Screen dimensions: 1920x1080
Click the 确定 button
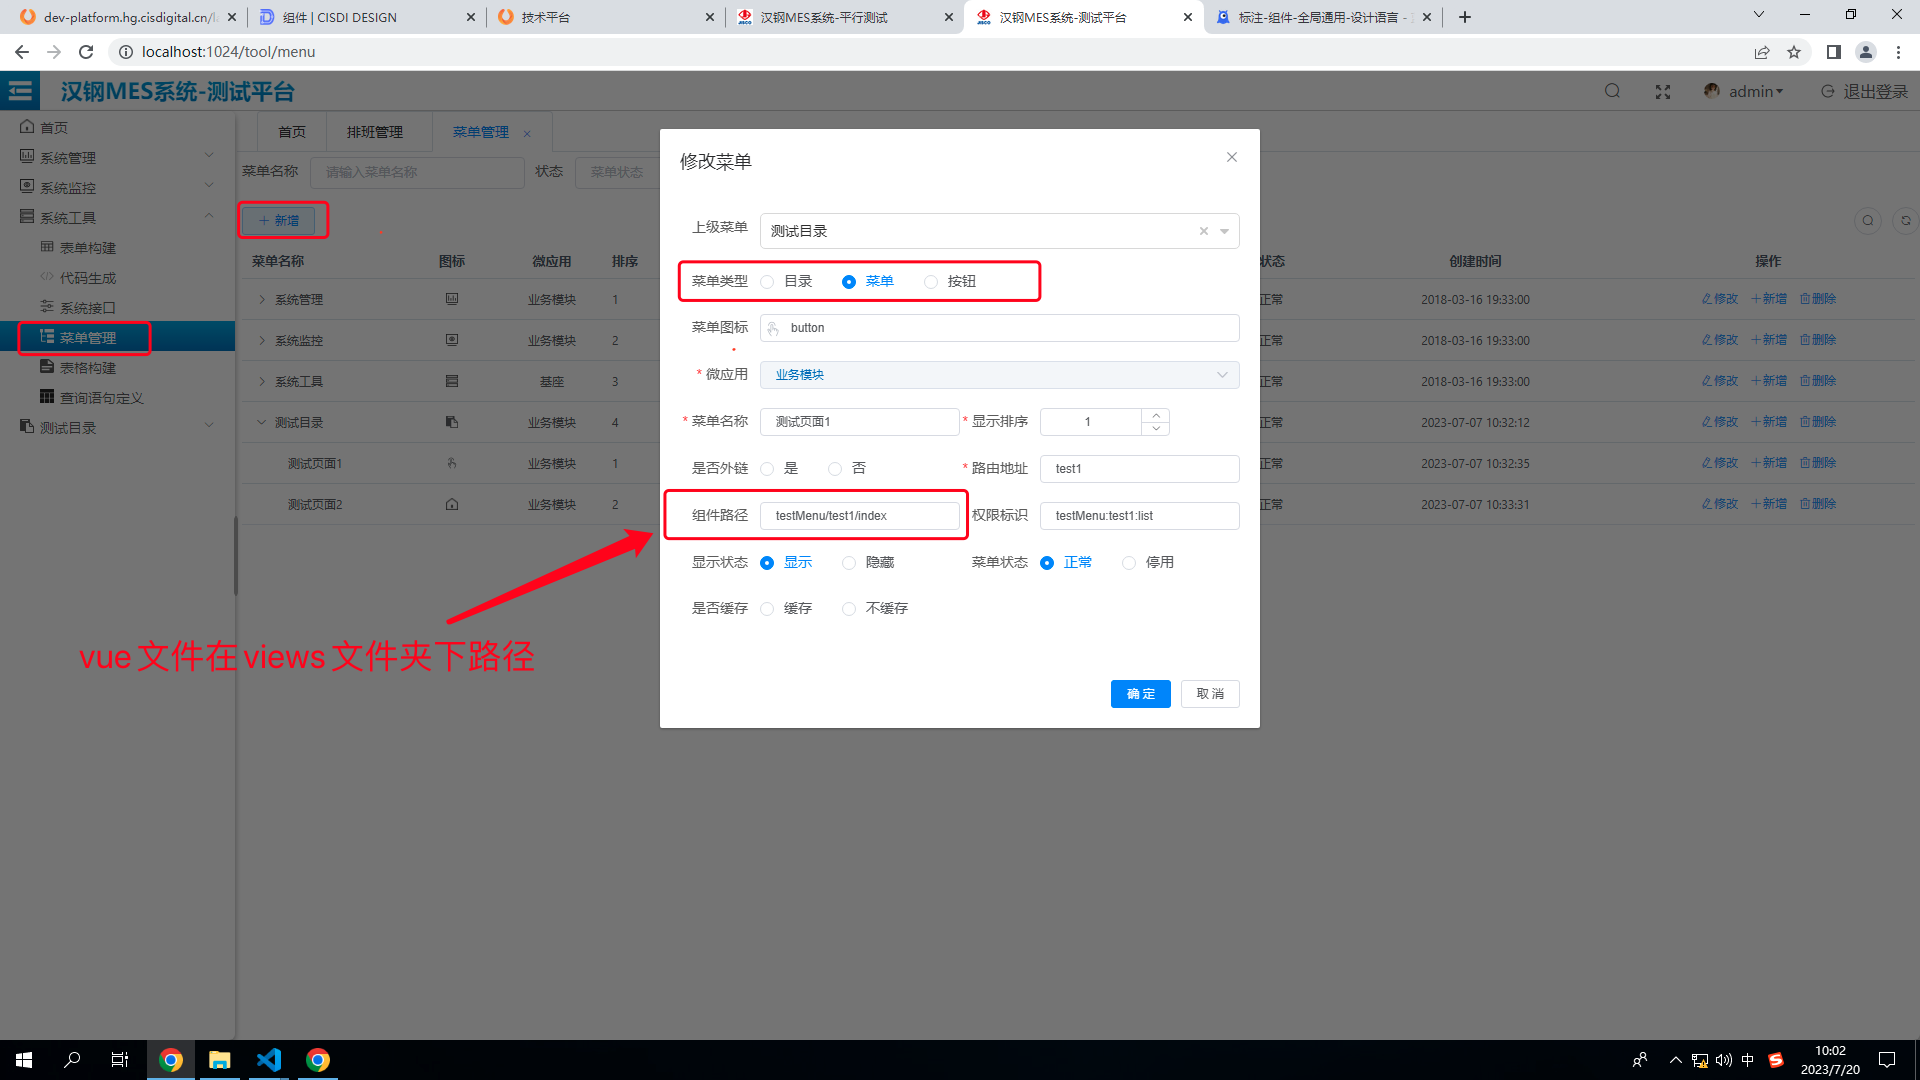tap(1140, 694)
